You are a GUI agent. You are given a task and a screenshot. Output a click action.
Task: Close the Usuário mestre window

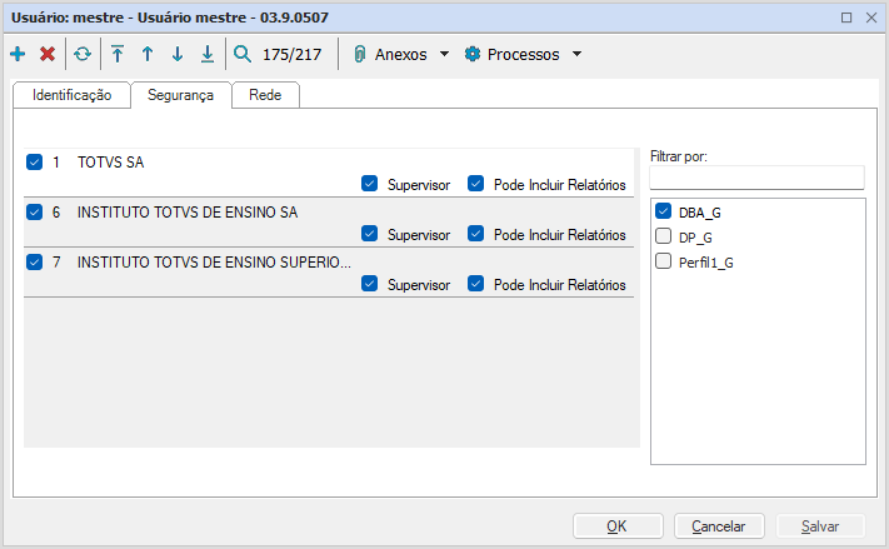click(872, 18)
